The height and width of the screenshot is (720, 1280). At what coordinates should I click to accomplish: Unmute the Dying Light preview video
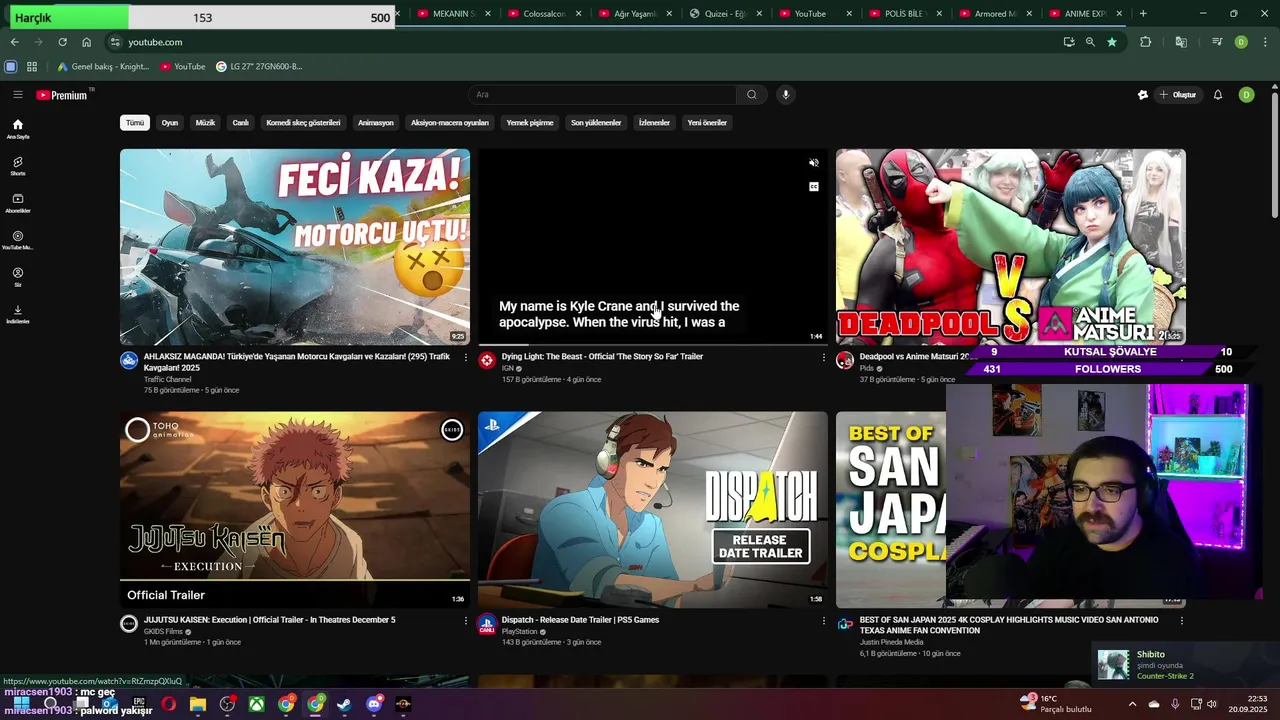point(814,163)
